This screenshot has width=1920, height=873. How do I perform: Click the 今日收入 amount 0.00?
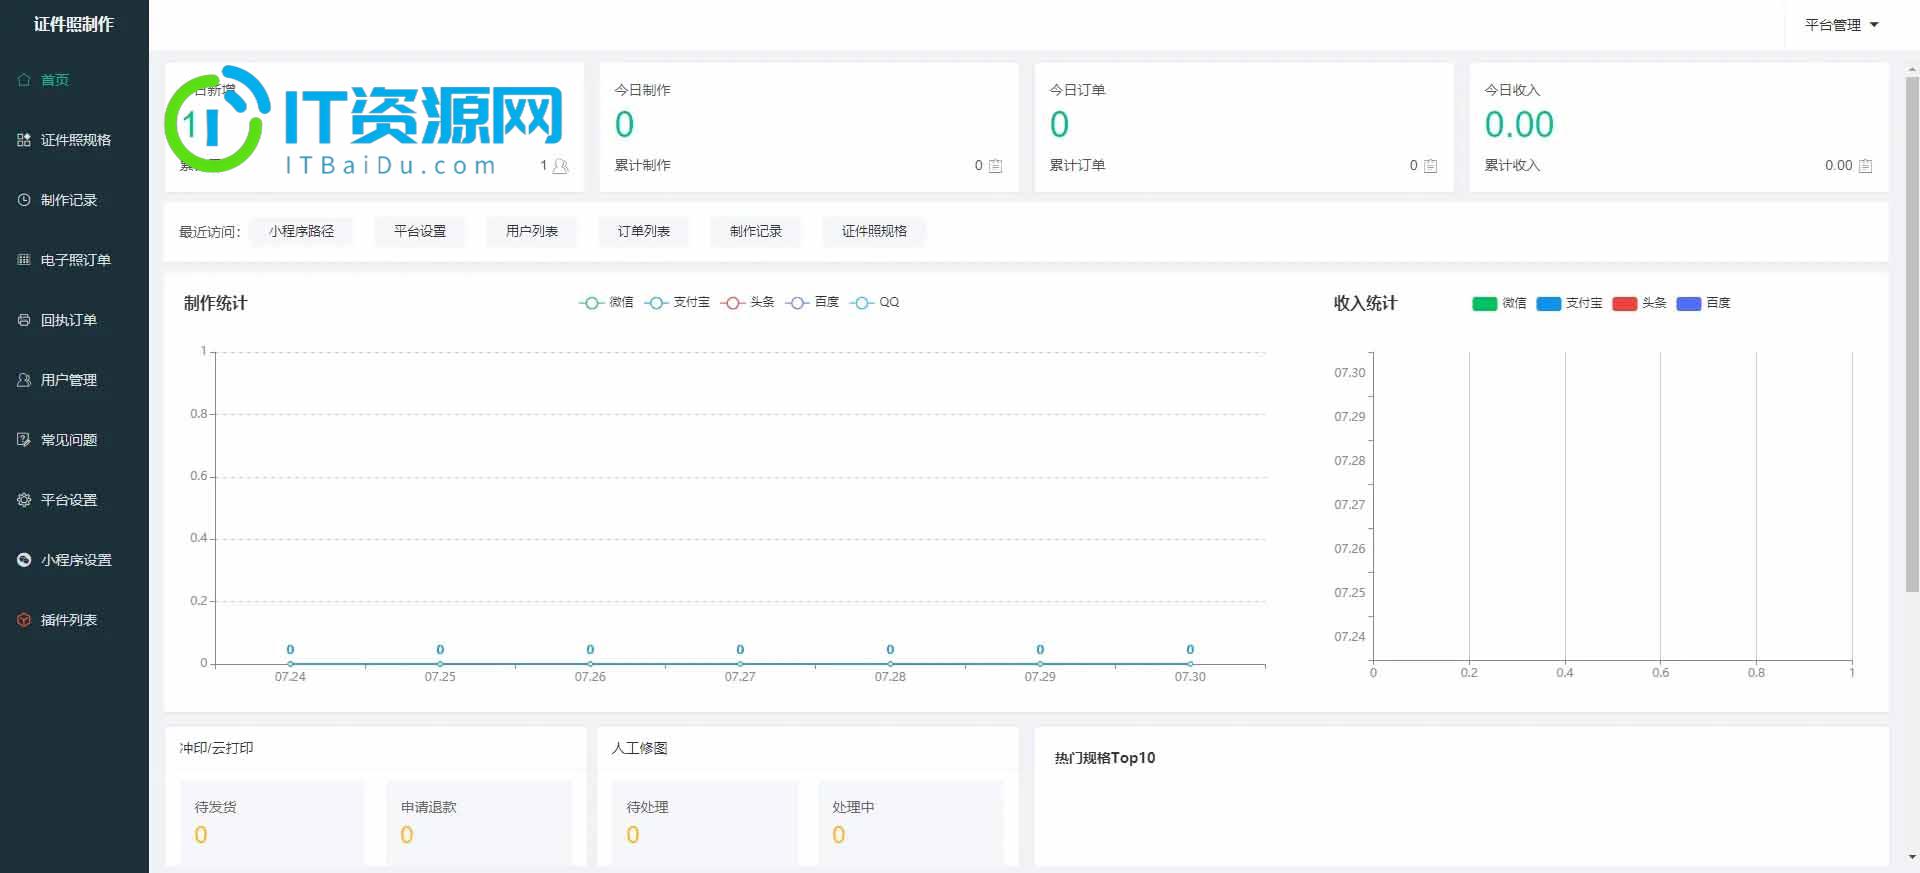(x=1519, y=125)
